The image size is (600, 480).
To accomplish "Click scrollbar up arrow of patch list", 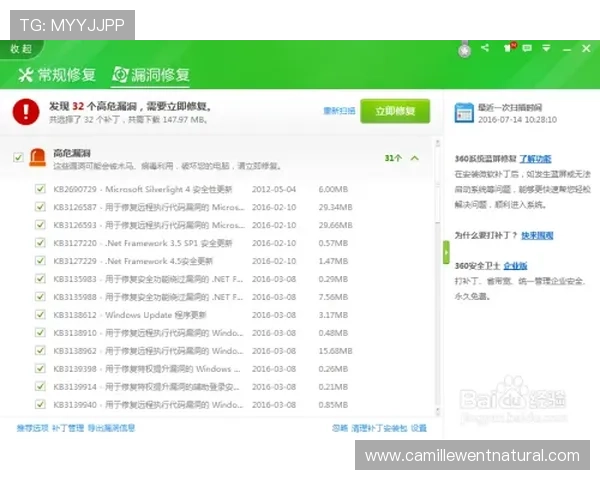I will [438, 143].
